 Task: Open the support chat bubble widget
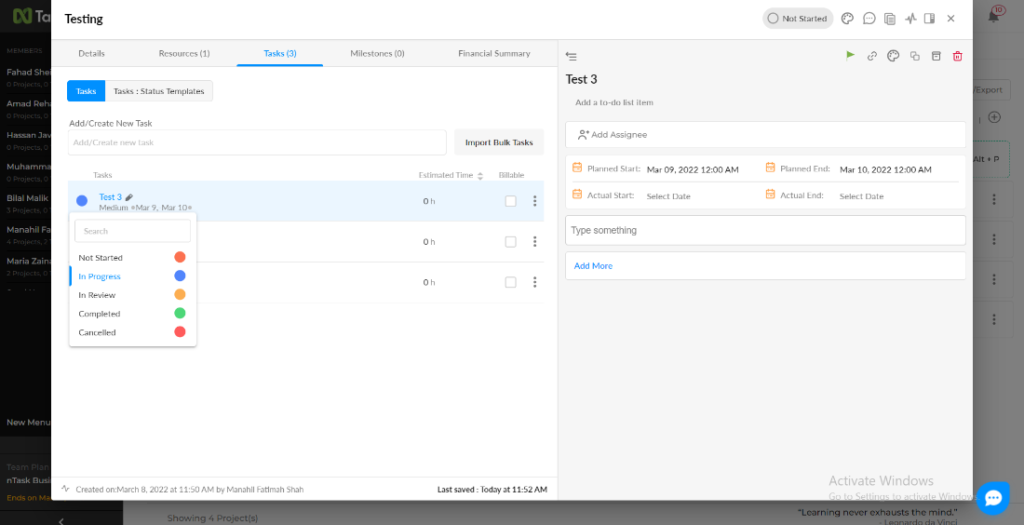click(992, 497)
